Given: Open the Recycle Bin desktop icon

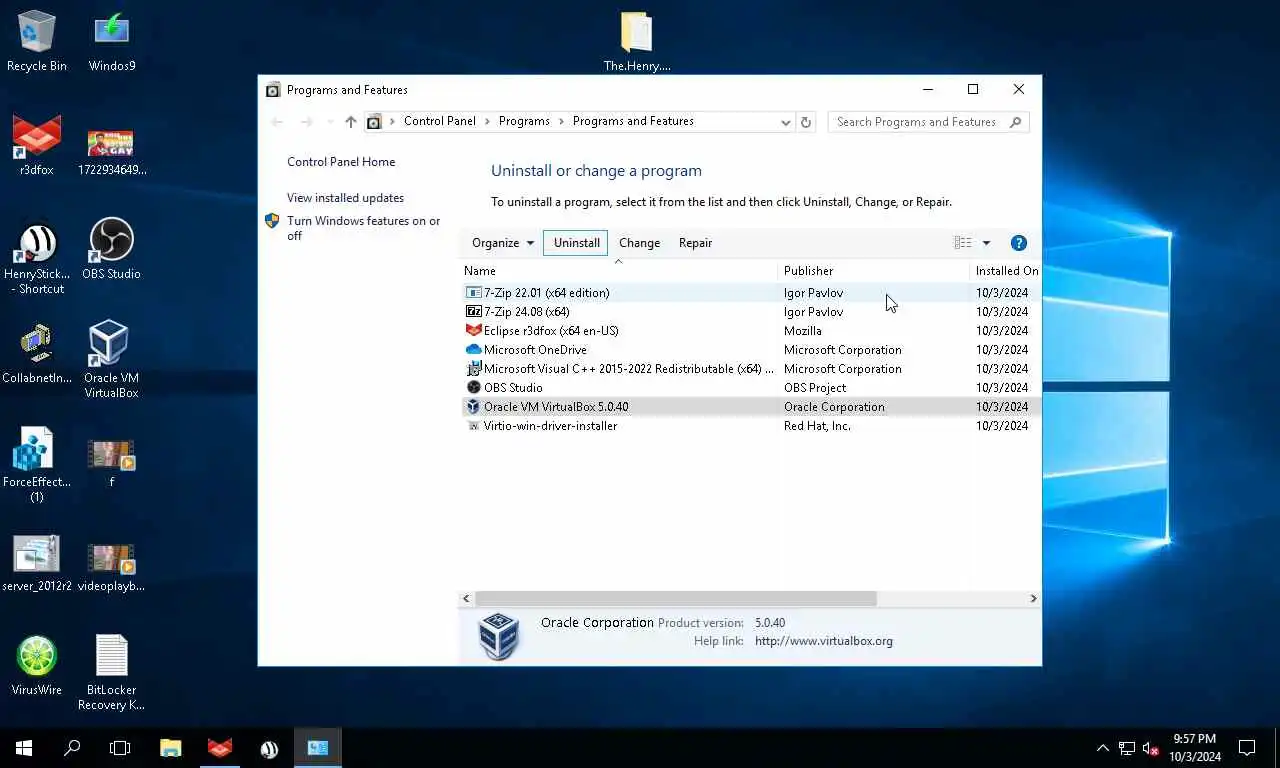Looking at the screenshot, I should pyautogui.click(x=37, y=40).
